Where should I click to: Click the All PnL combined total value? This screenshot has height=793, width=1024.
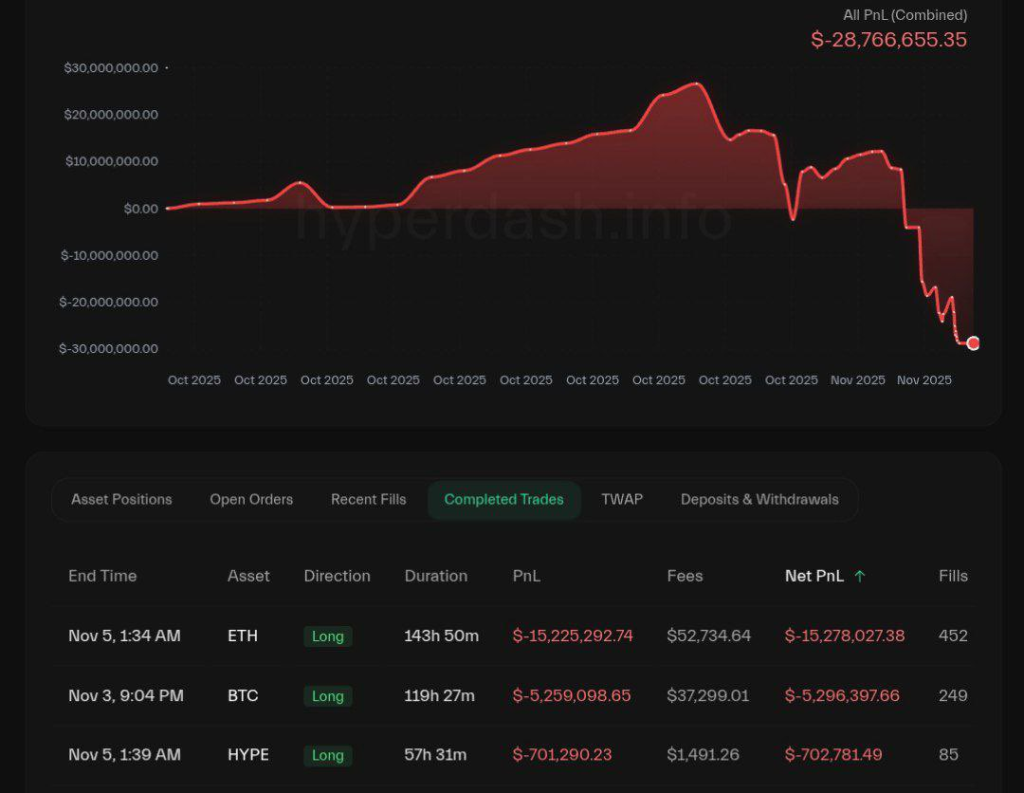pyautogui.click(x=888, y=40)
